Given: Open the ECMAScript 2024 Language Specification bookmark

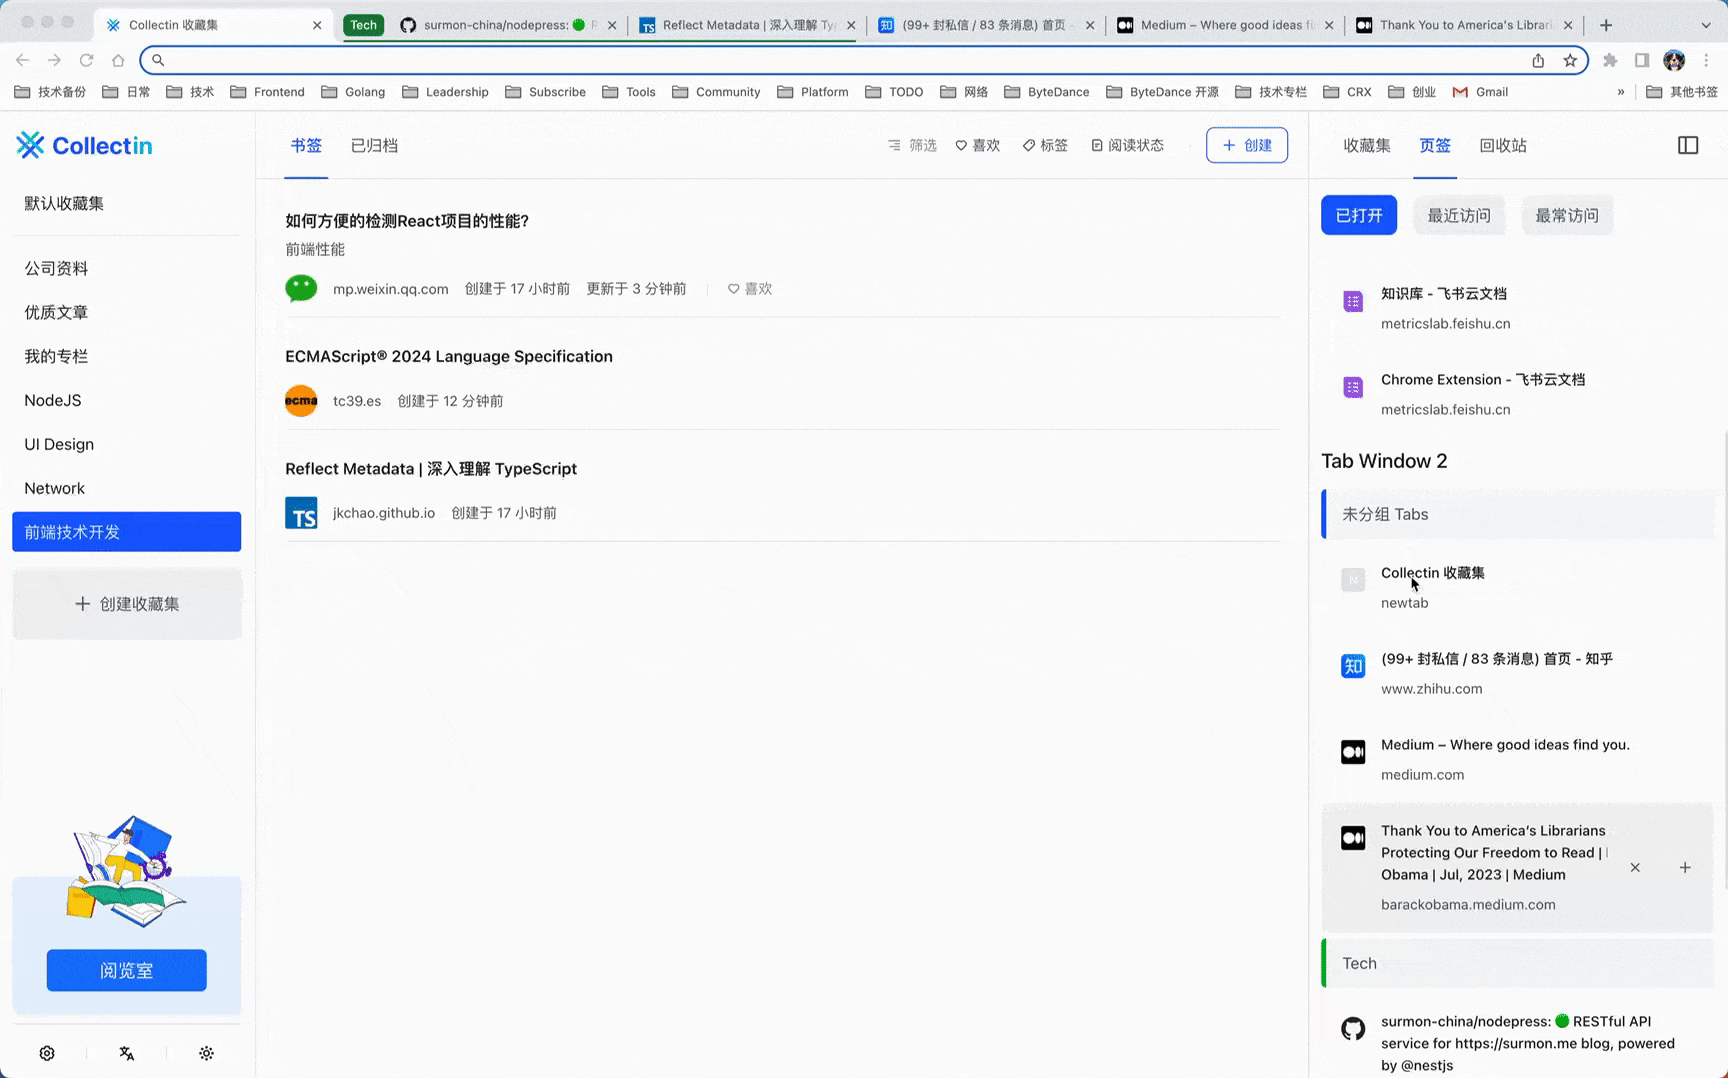Looking at the screenshot, I should [x=449, y=357].
